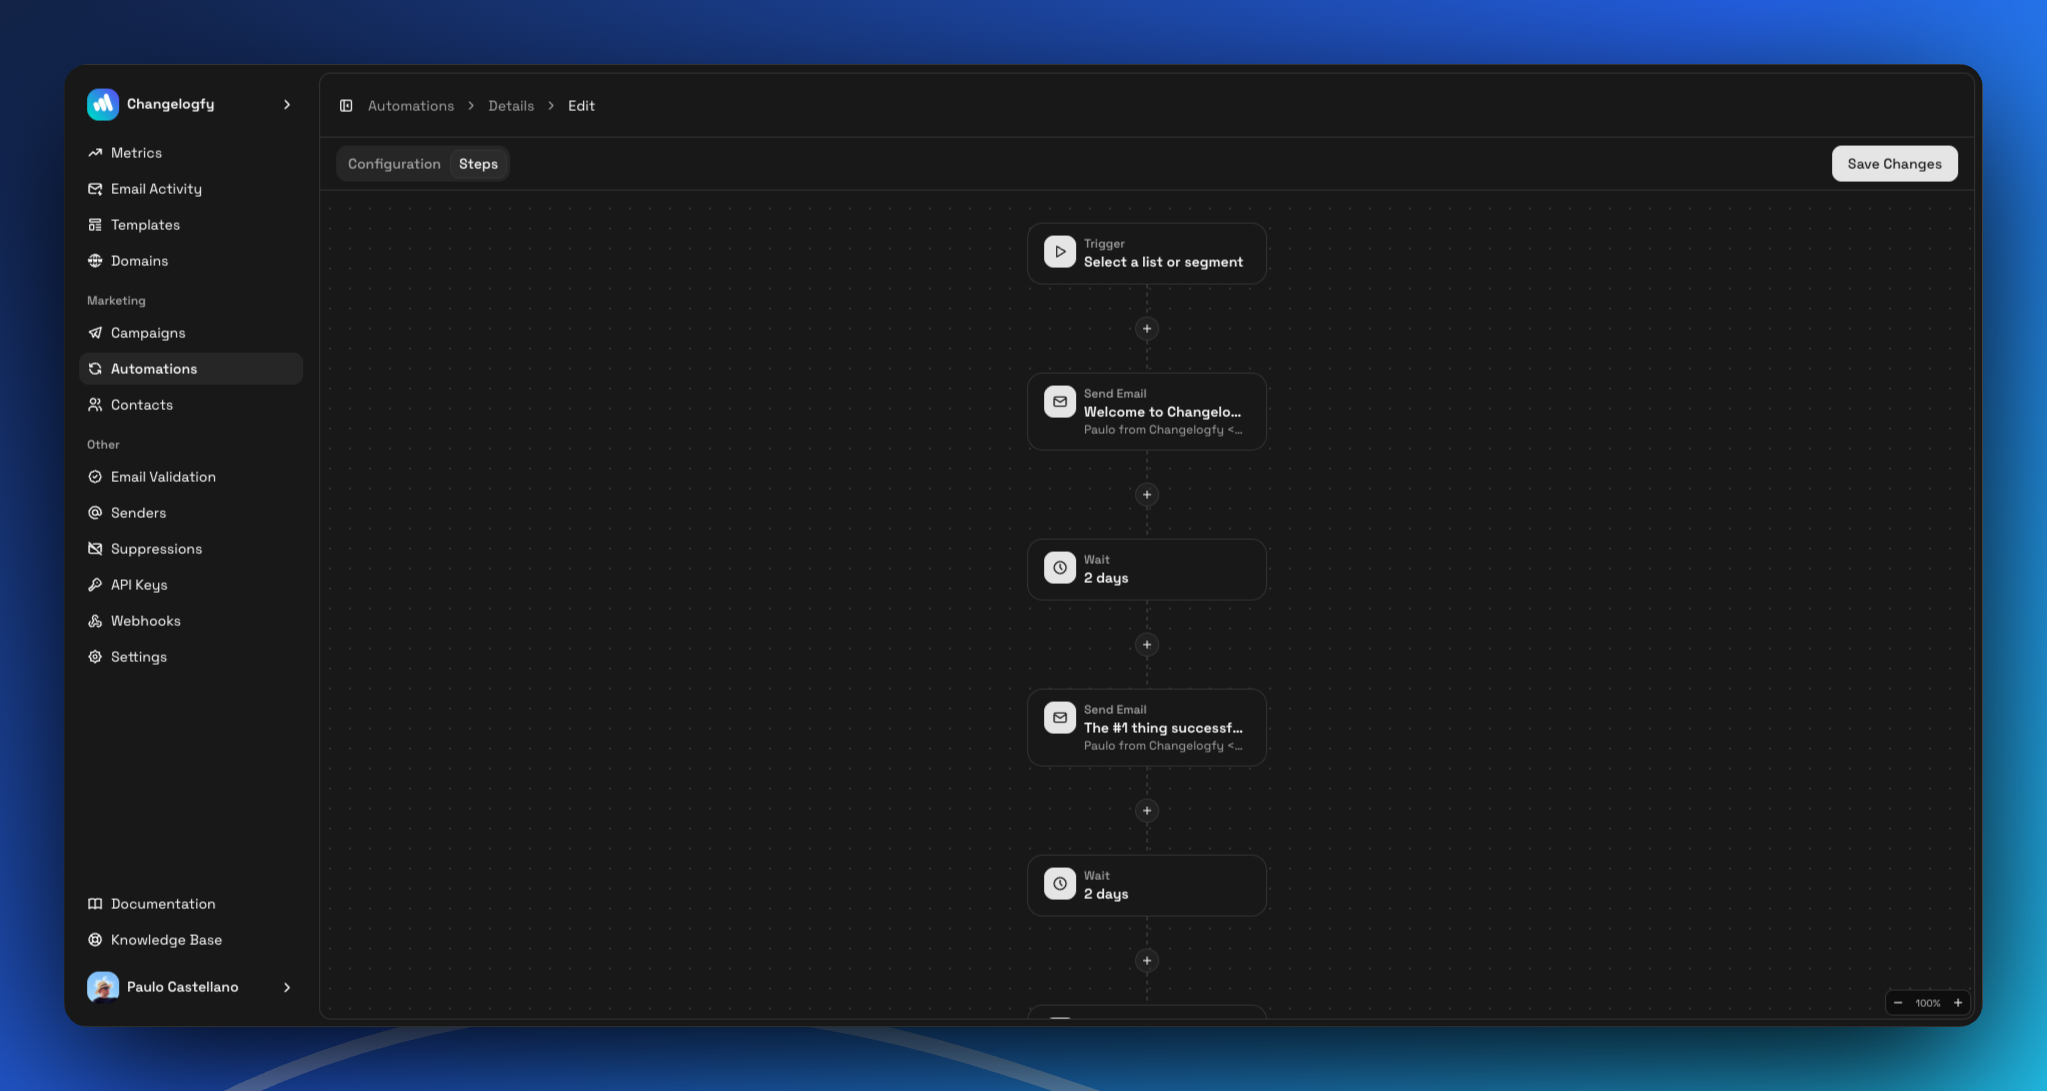Click the Domains globe icon

tap(95, 260)
